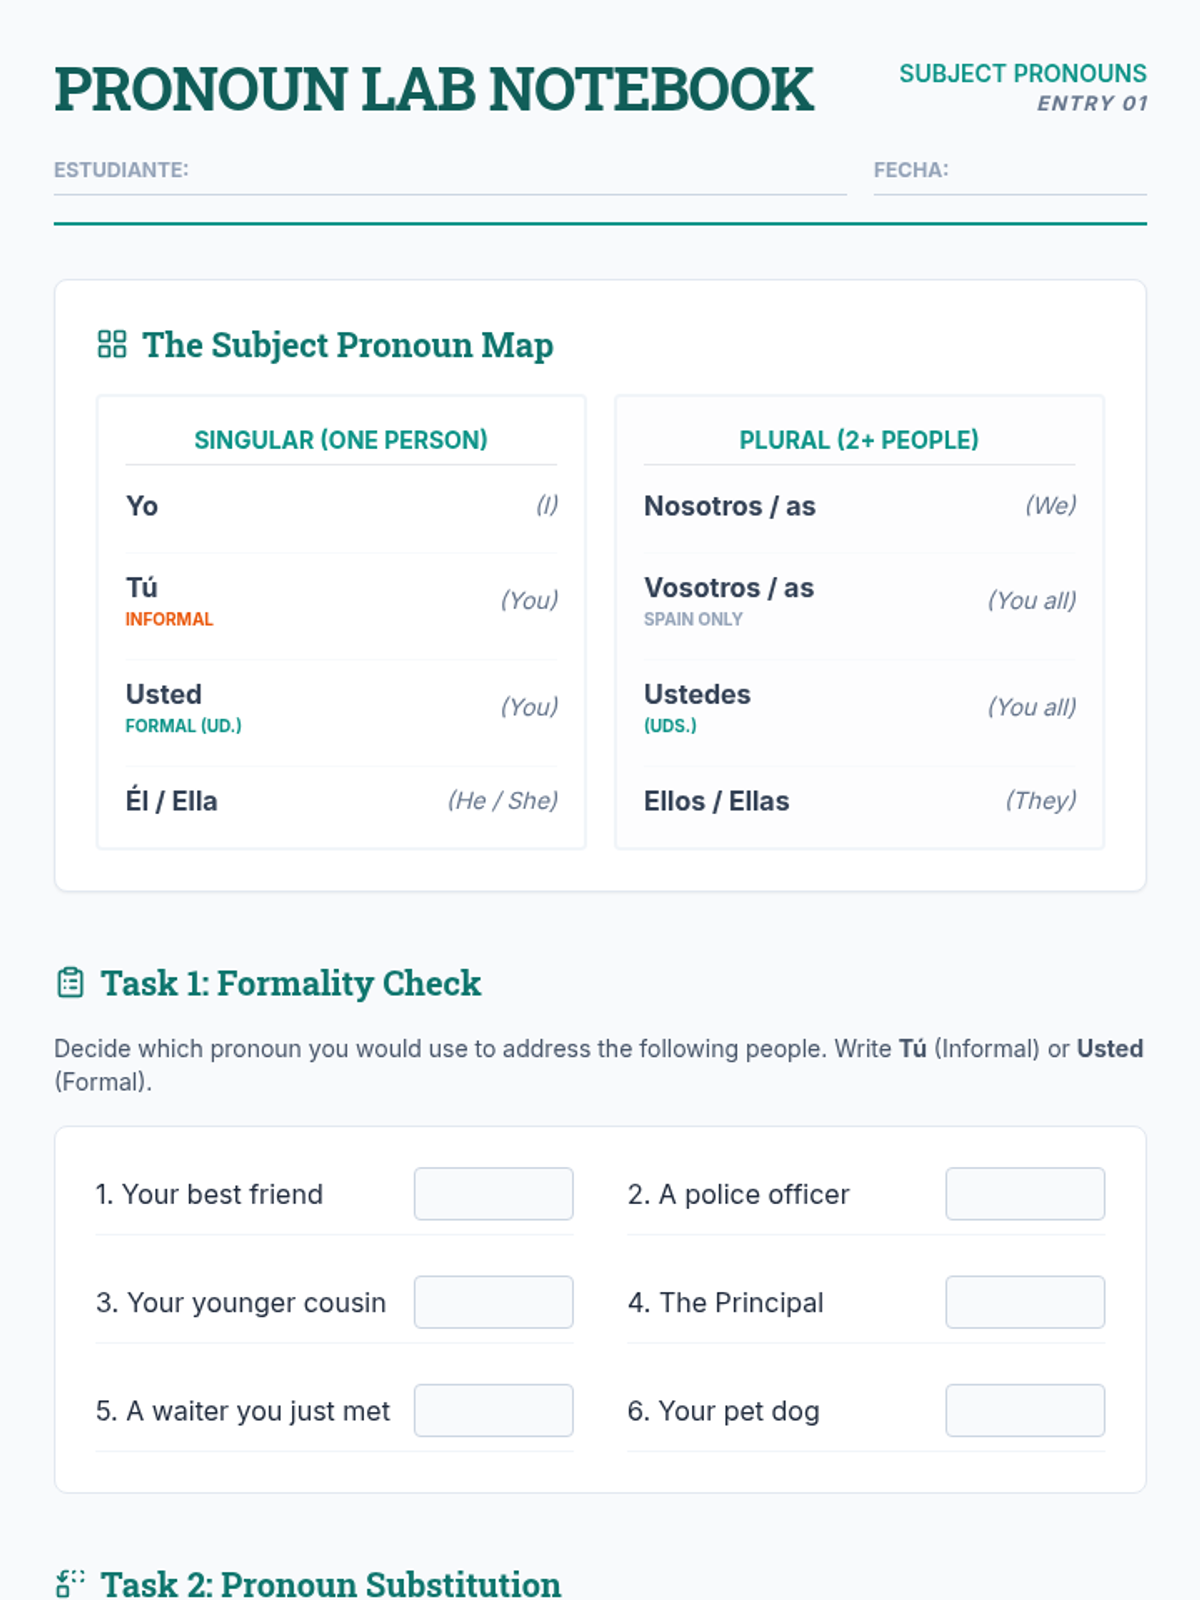Click the Ellos / Ellas pronoun entry

click(x=716, y=801)
